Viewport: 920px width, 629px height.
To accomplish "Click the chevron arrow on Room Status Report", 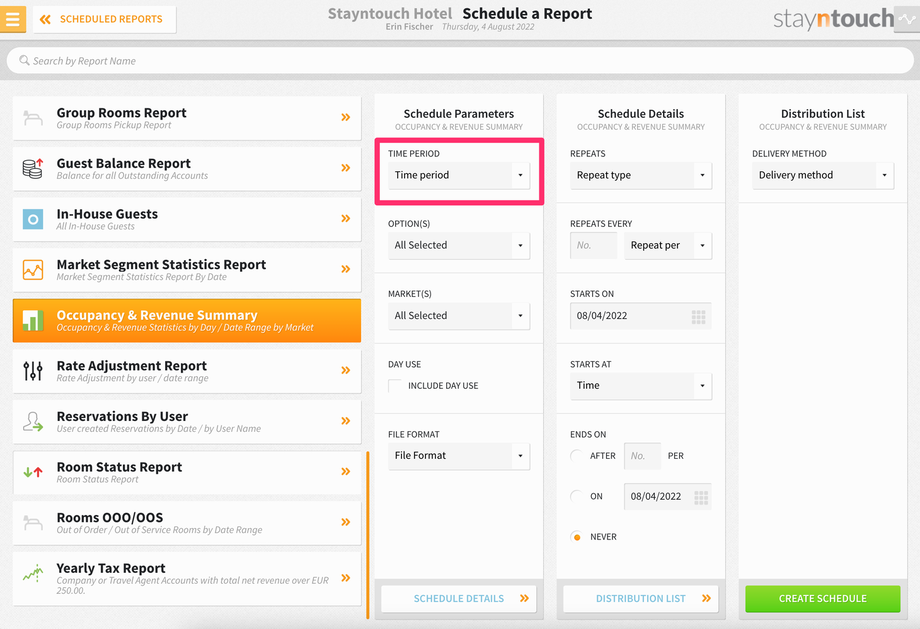I will pyautogui.click(x=346, y=471).
